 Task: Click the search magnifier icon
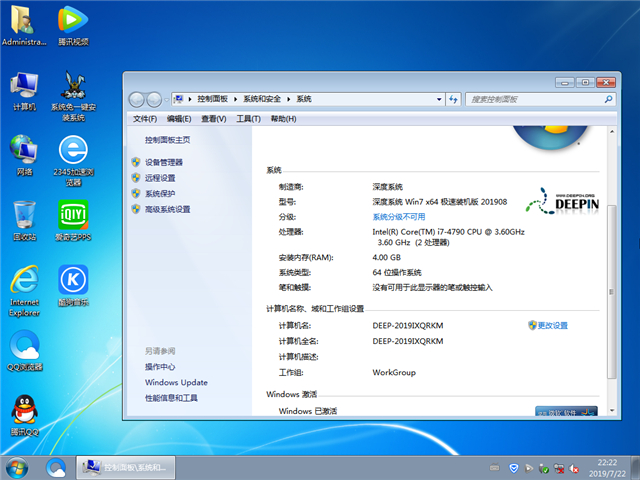(x=608, y=99)
